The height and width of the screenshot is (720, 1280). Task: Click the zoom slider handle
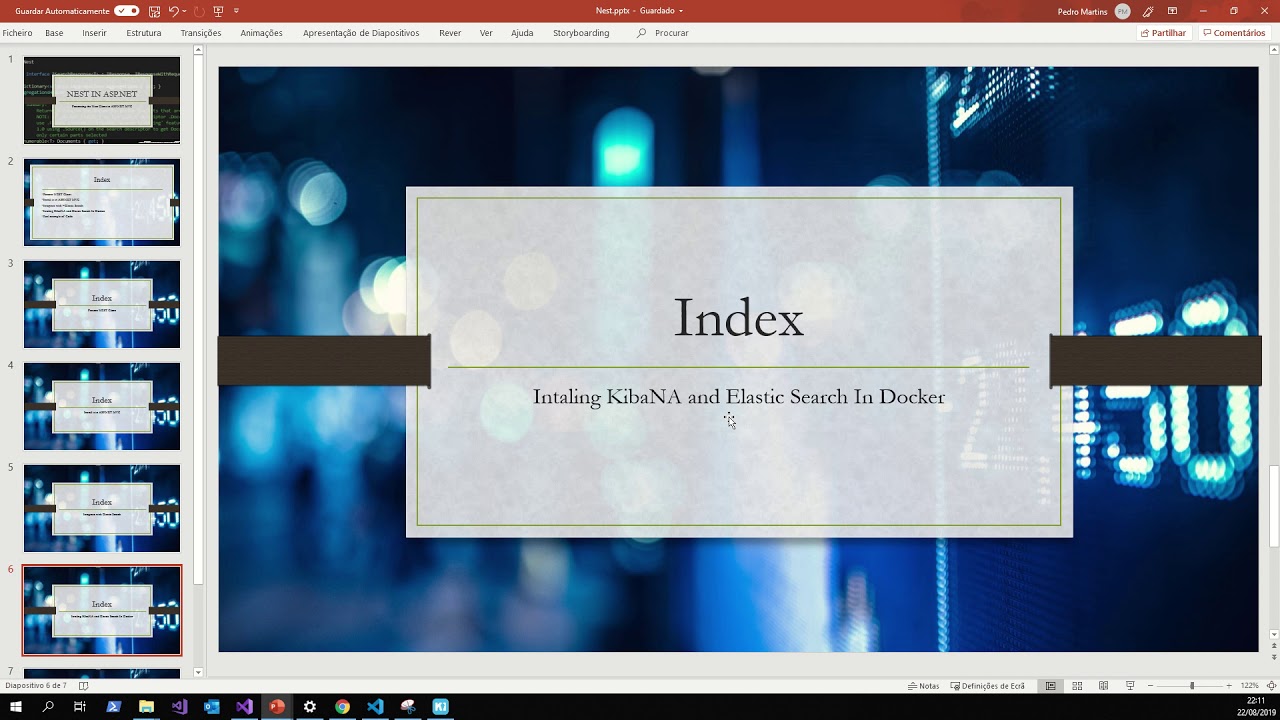(x=1191, y=686)
